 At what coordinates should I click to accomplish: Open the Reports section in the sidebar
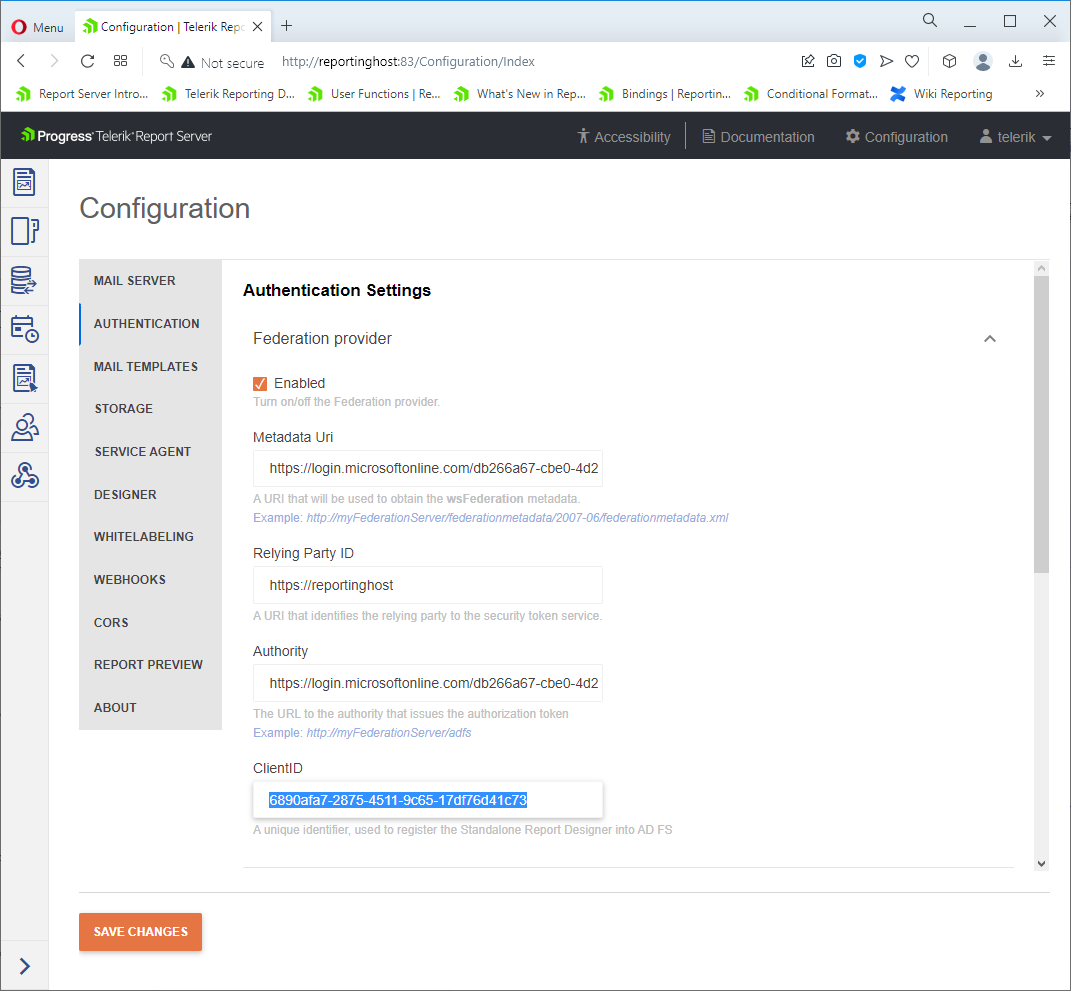pos(25,183)
